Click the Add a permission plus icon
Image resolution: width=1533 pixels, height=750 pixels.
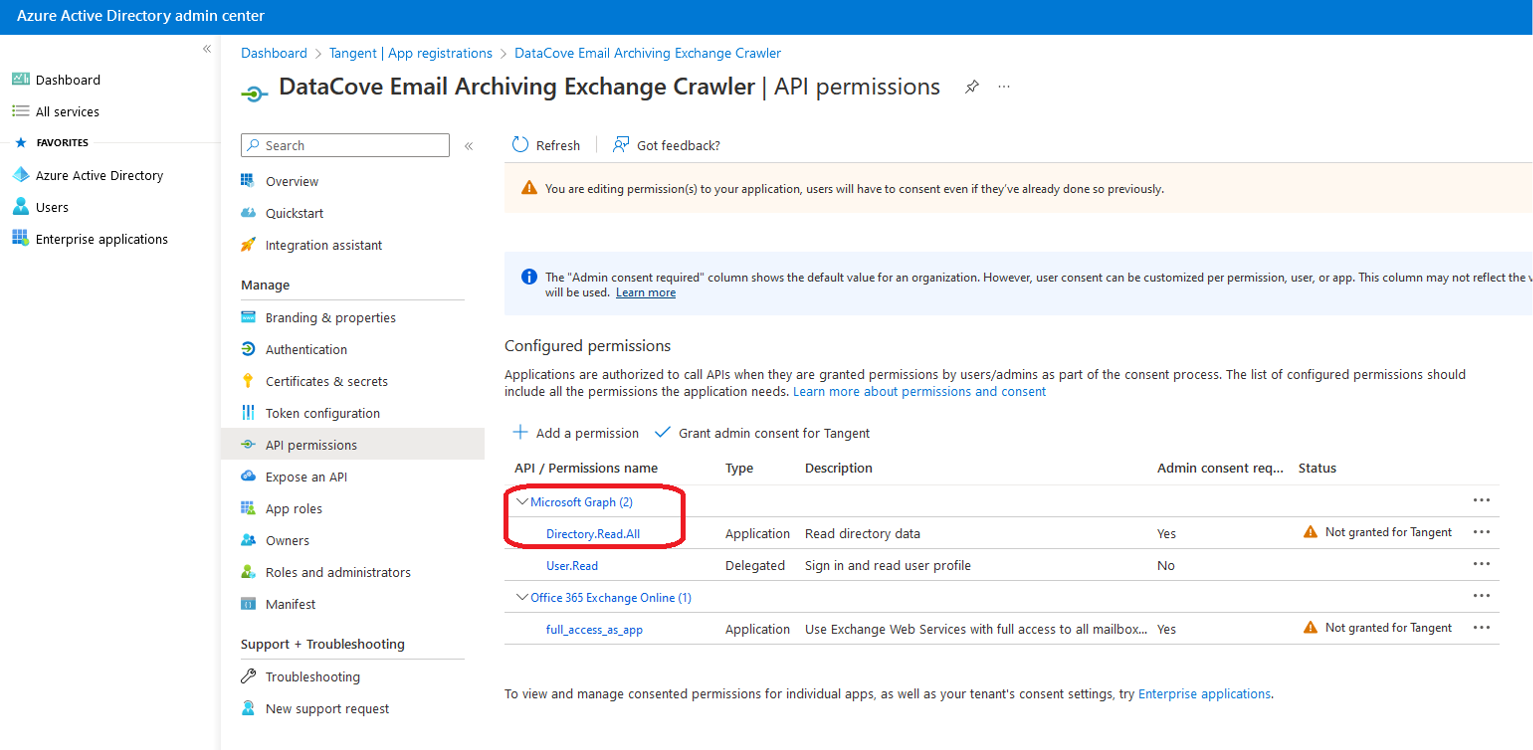coord(520,433)
